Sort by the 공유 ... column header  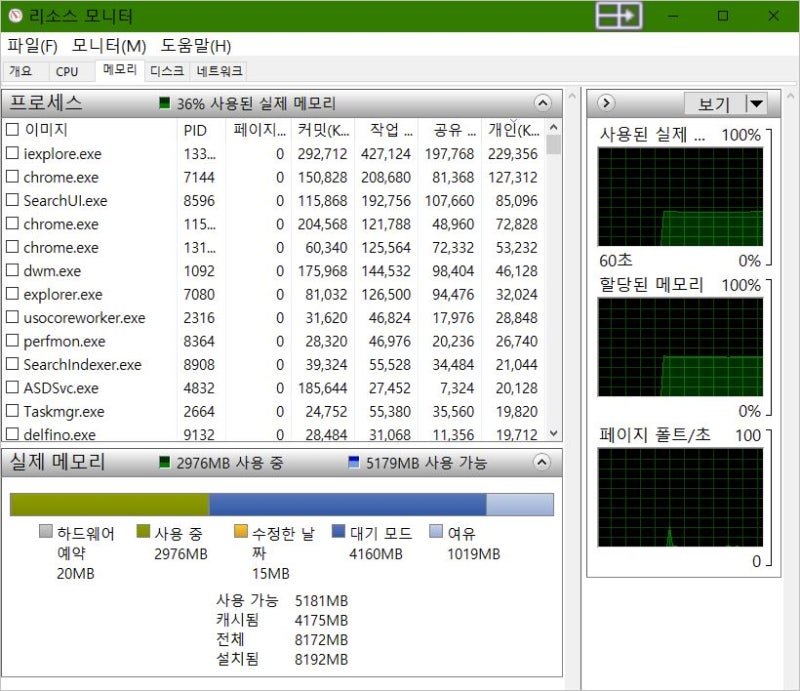450,130
